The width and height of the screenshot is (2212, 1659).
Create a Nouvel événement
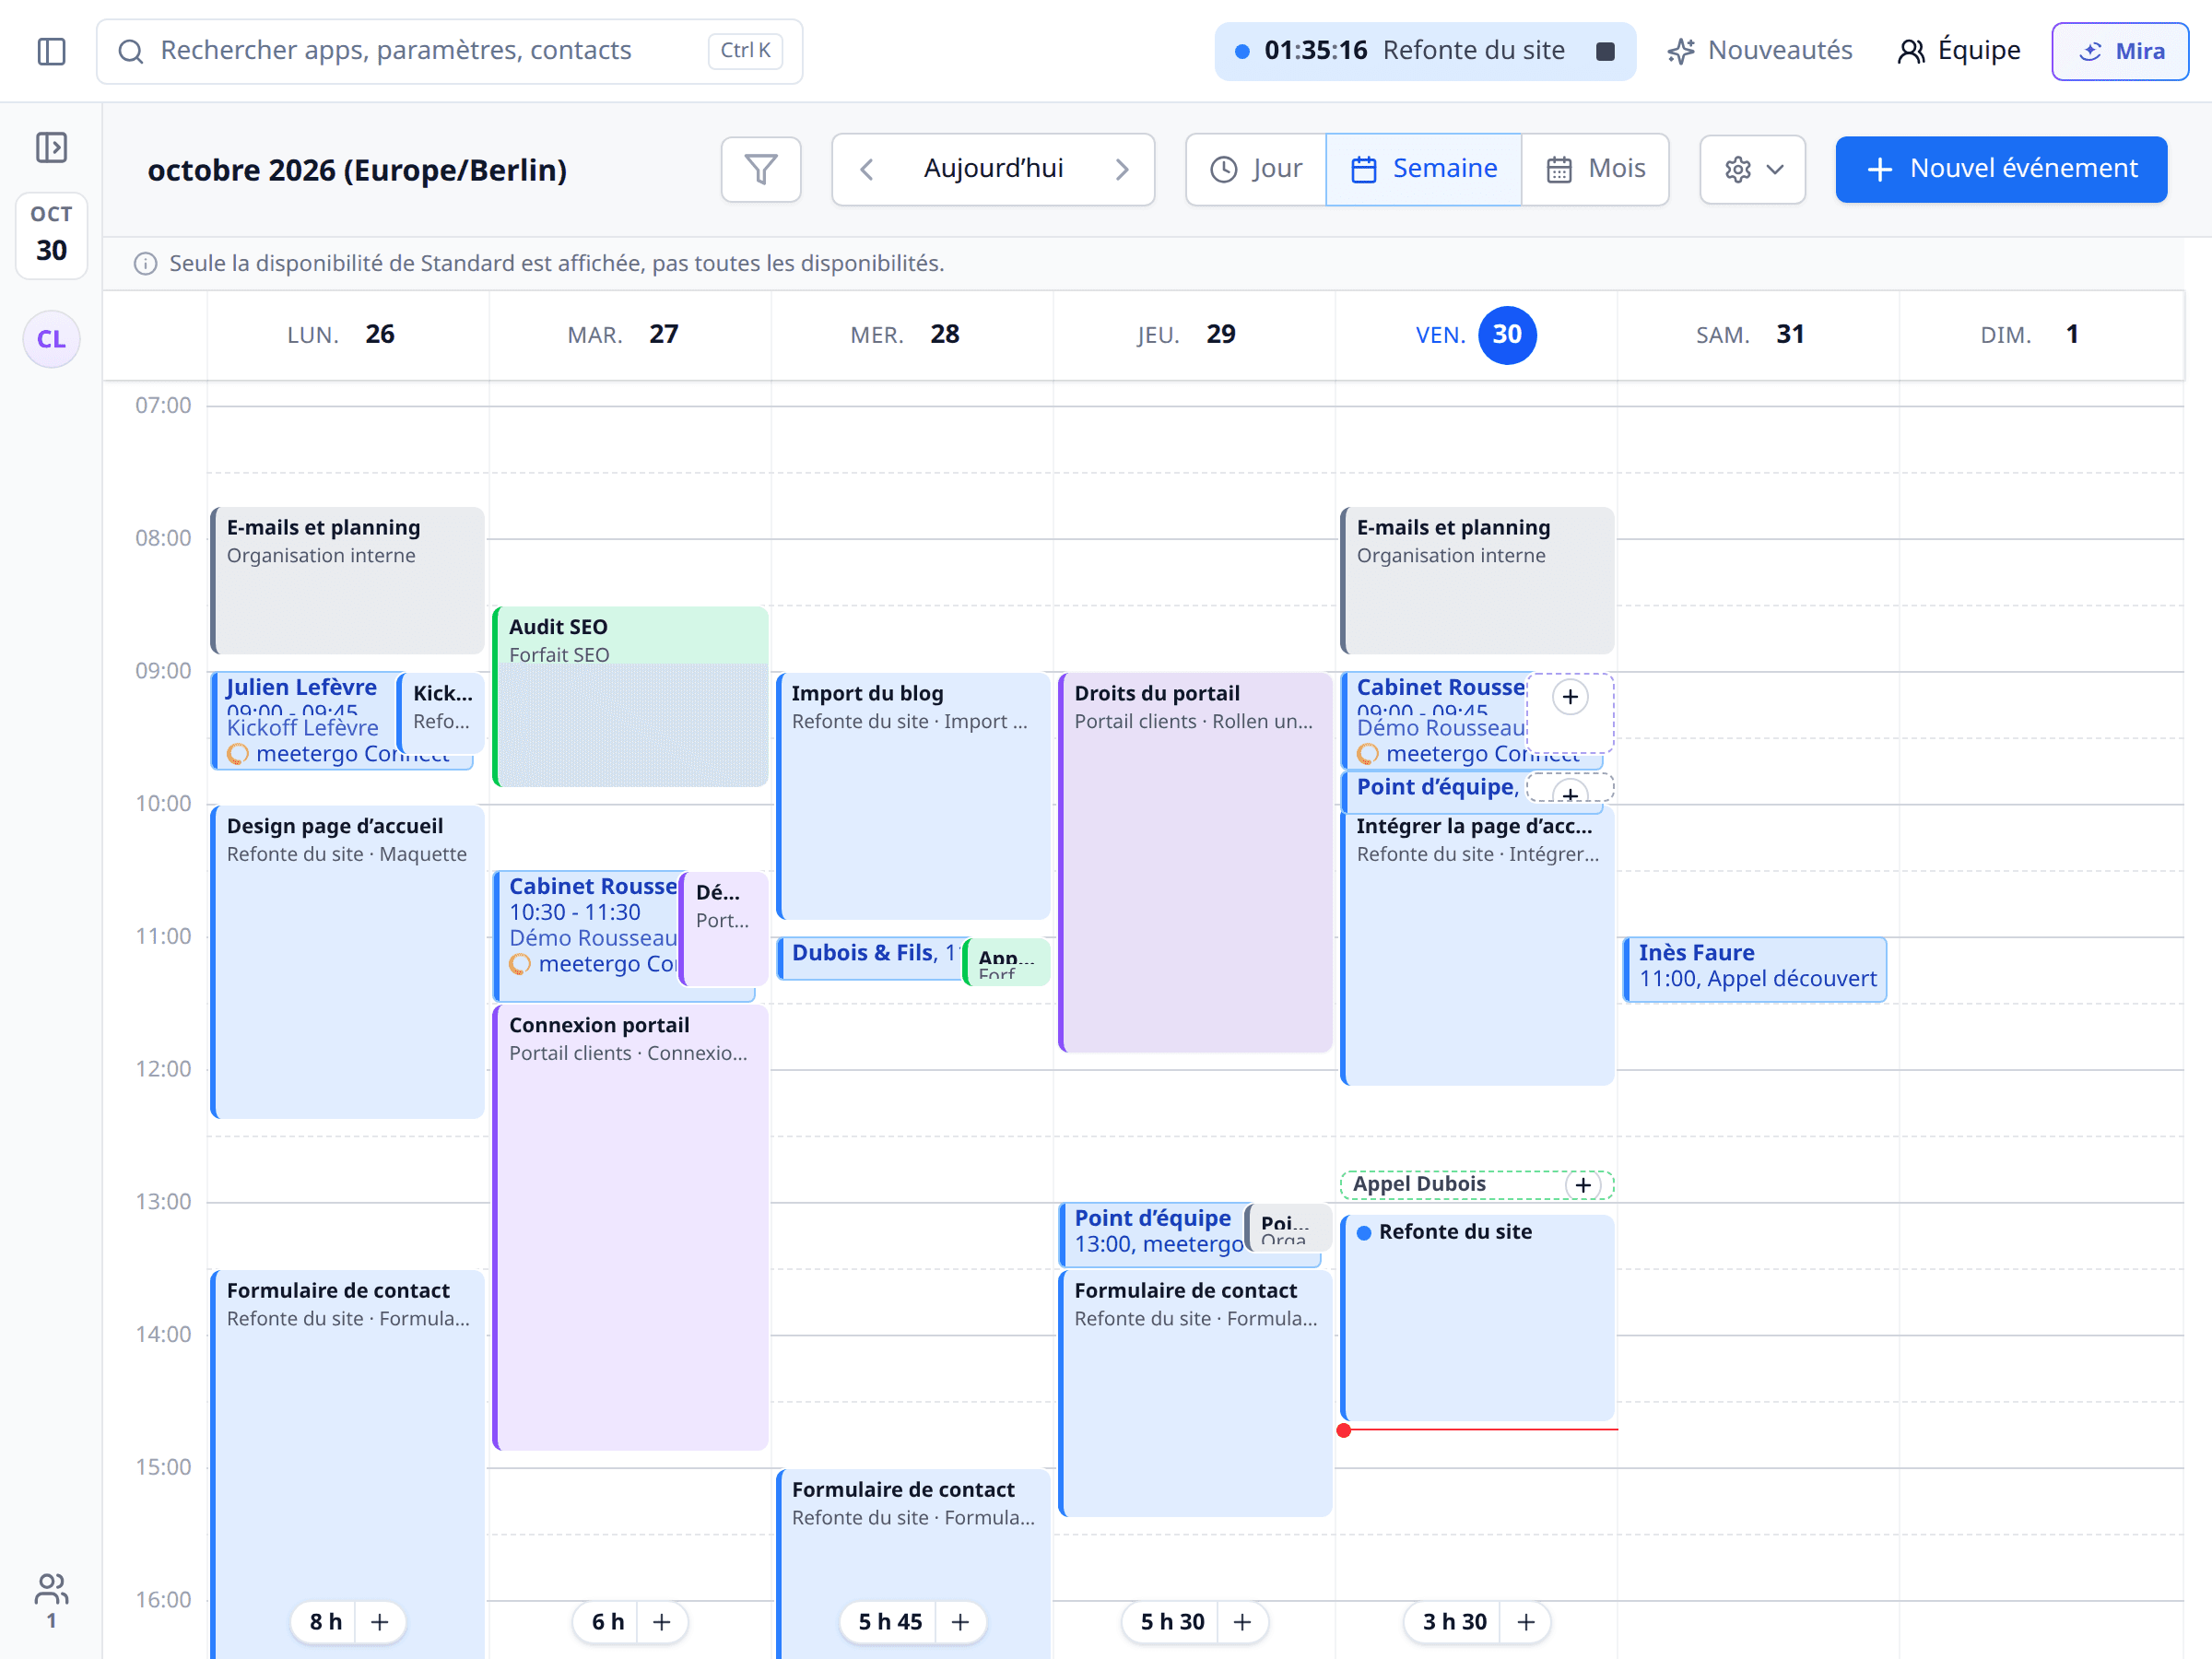(x=2001, y=169)
